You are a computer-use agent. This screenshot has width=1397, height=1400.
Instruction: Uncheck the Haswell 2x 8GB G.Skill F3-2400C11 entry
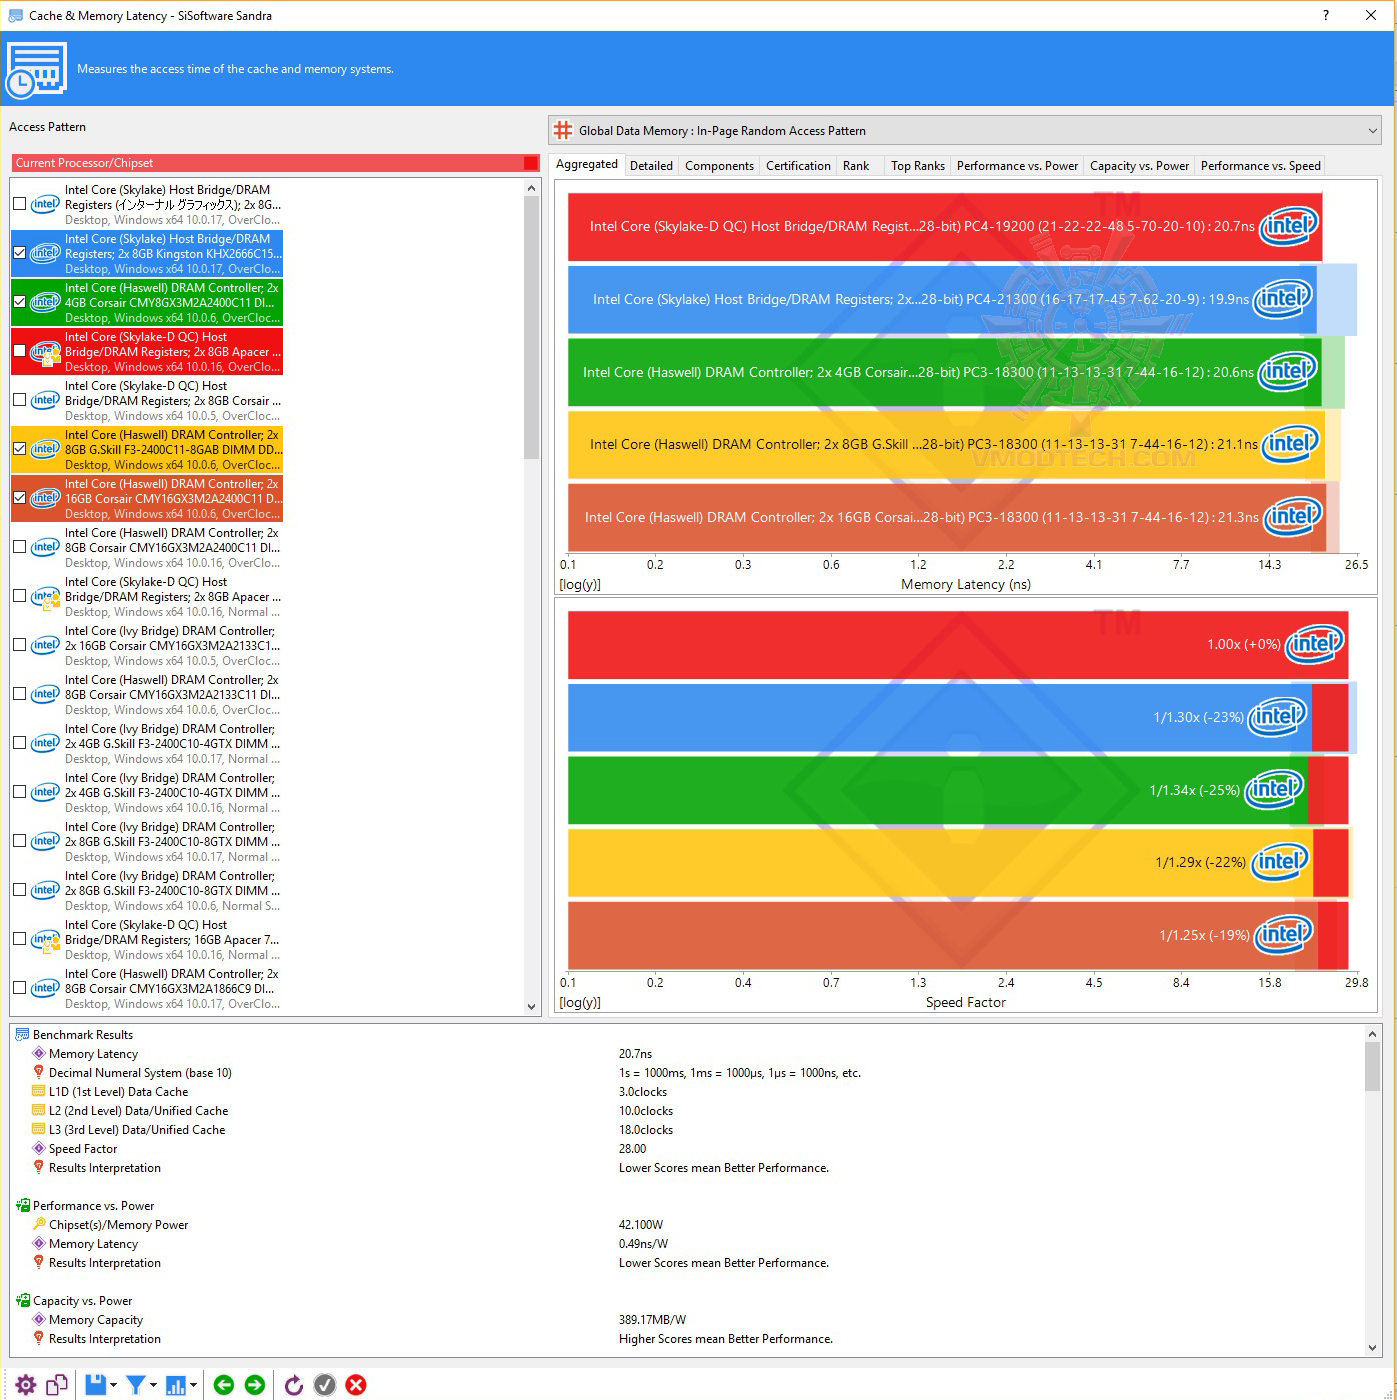(x=19, y=449)
